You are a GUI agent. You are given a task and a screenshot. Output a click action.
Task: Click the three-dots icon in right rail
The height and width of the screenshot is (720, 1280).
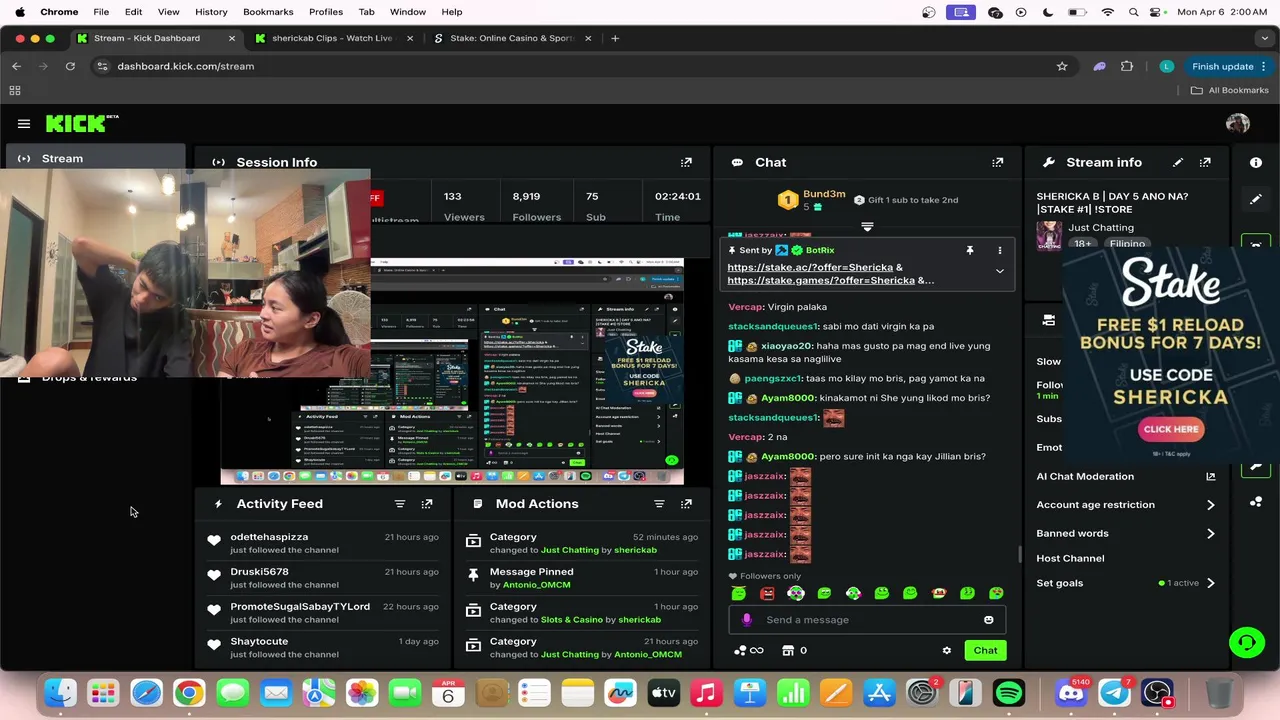click(x=1256, y=502)
